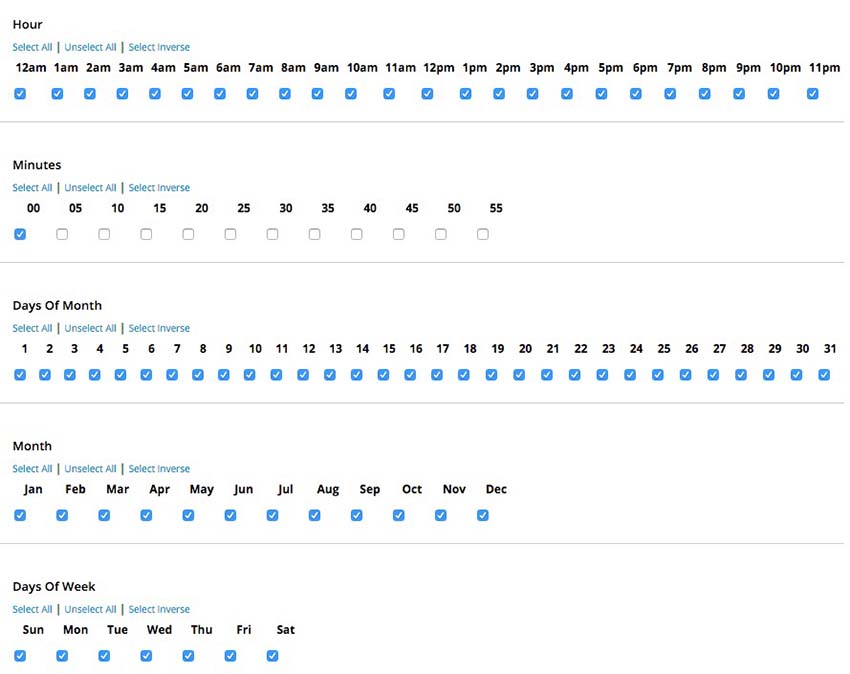
Task: Toggle the Mar month checkbox
Action: pyautogui.click(x=104, y=515)
